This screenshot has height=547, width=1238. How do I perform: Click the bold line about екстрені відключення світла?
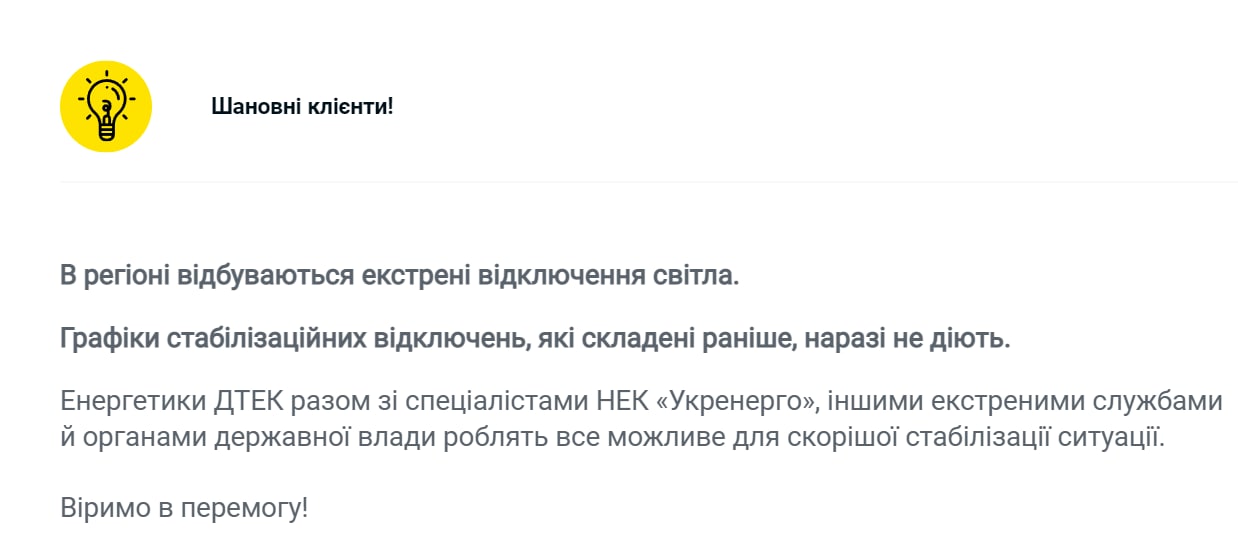click(399, 275)
